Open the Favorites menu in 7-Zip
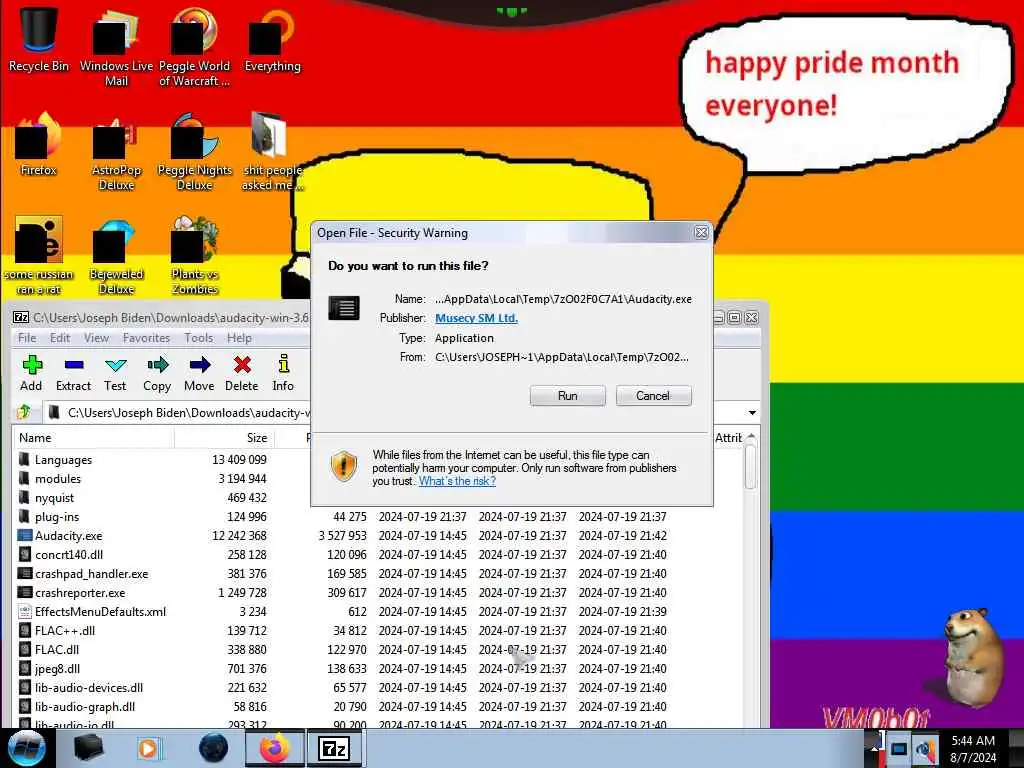The height and width of the screenshot is (768, 1024). pos(146,338)
